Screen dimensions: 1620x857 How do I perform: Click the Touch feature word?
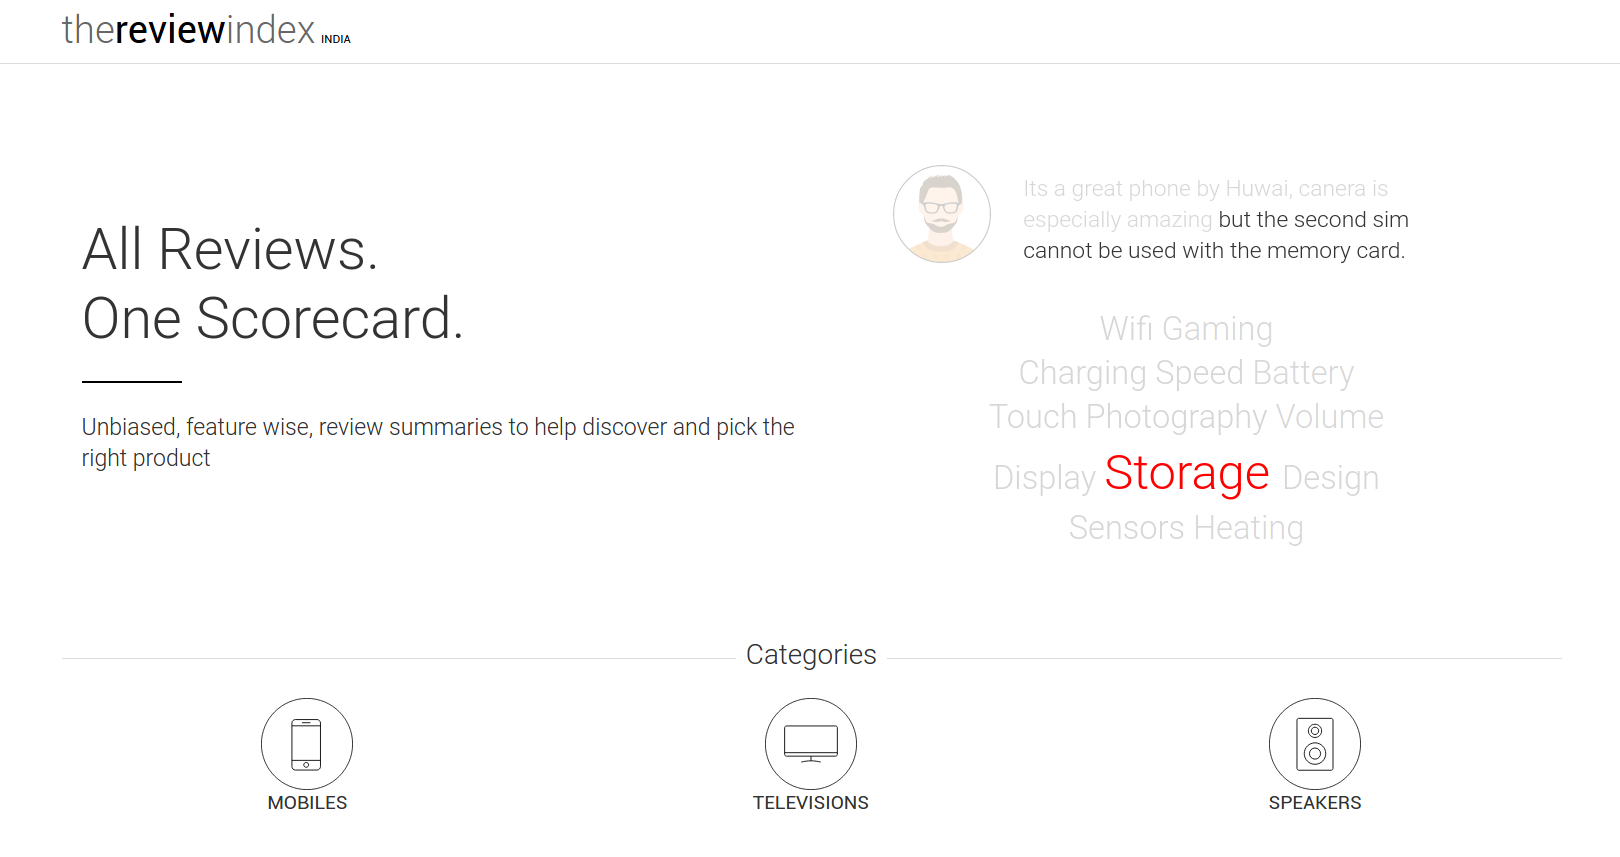coord(1032,417)
